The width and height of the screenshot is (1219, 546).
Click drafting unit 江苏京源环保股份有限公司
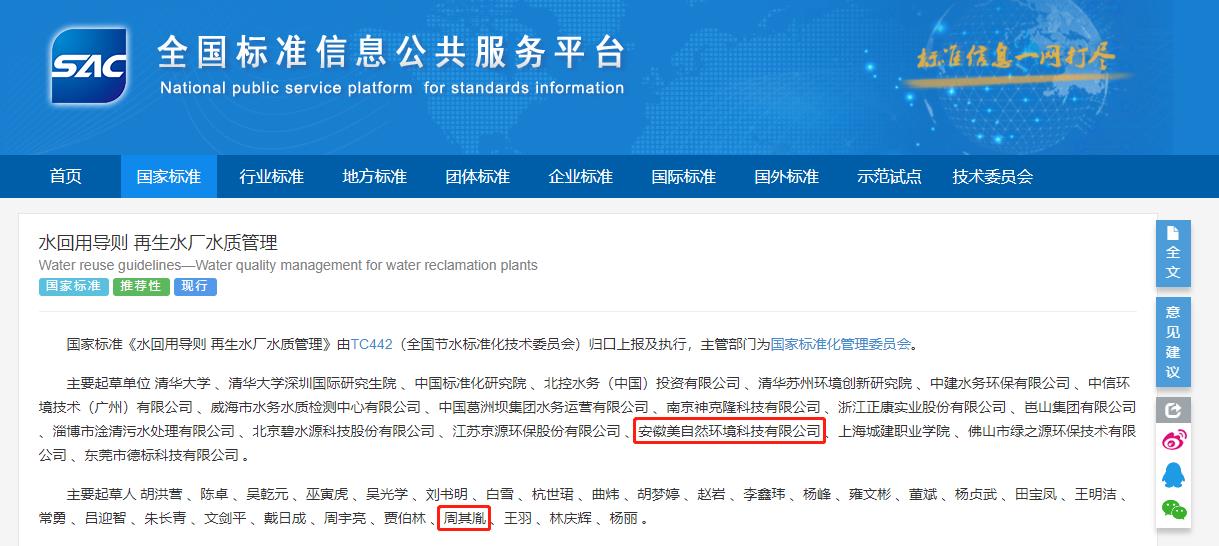click(536, 432)
